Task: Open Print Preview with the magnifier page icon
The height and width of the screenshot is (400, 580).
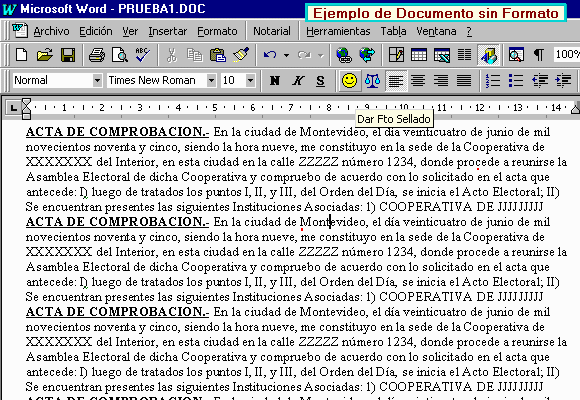Action: (120, 55)
